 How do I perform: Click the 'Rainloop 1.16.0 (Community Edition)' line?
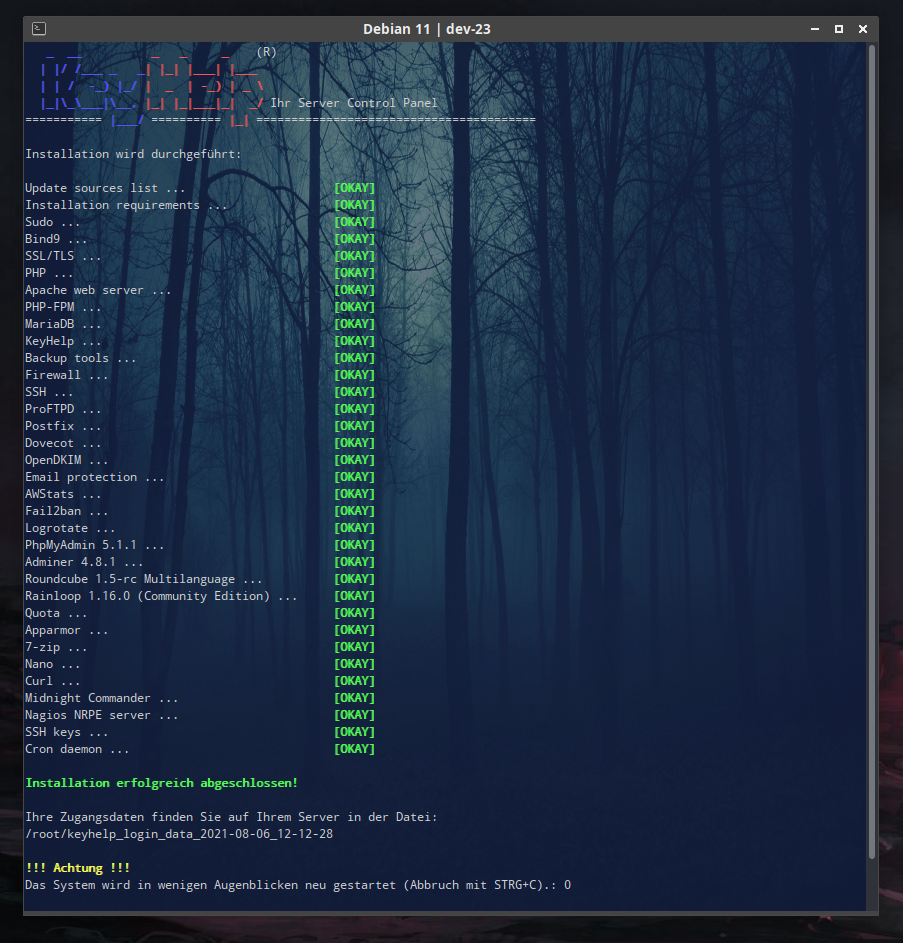coord(161,596)
